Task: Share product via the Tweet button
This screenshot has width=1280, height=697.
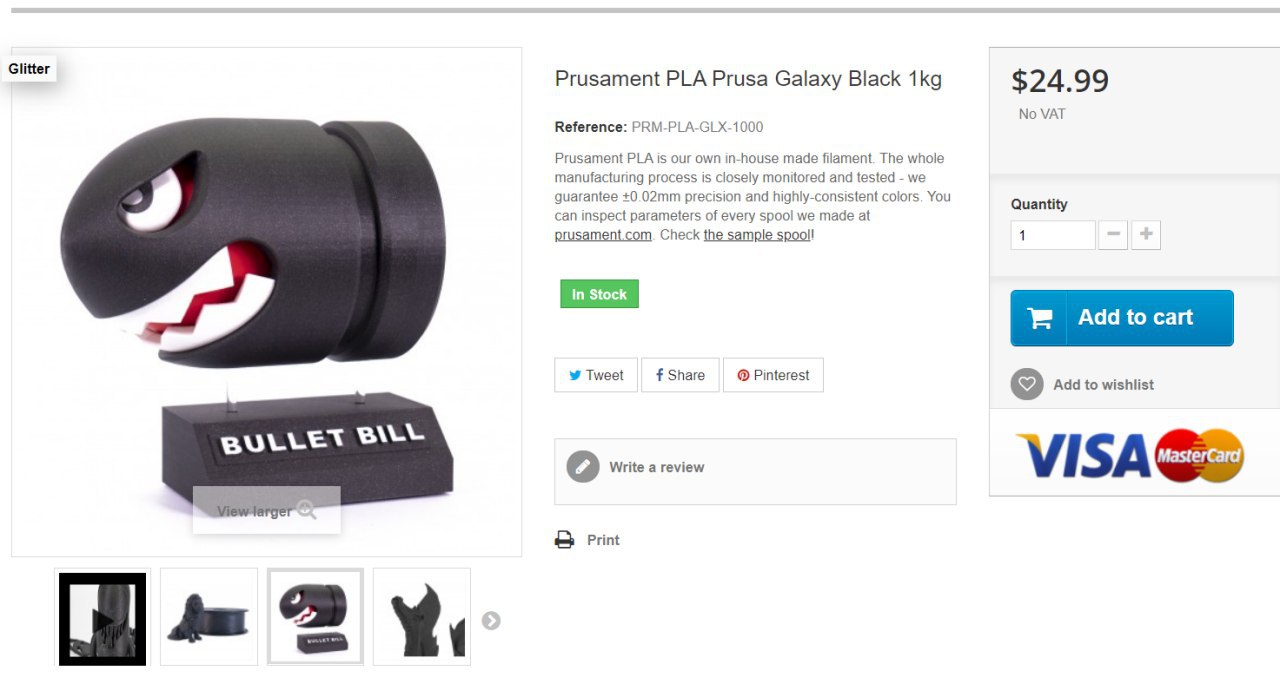Action: coord(596,375)
